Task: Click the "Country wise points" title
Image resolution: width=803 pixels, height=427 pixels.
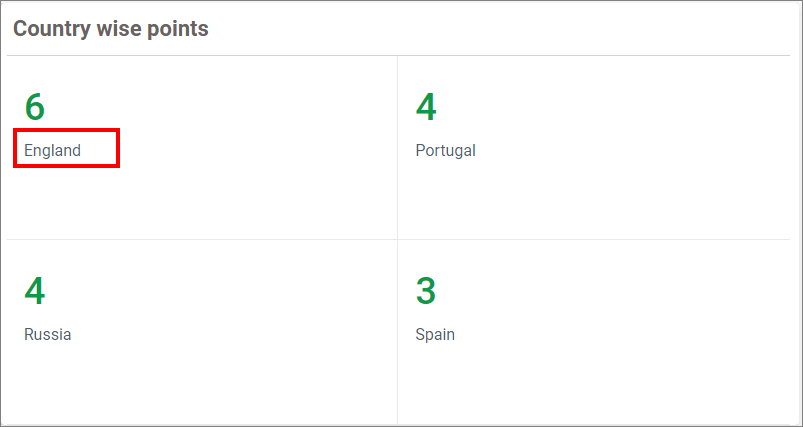Action: (x=111, y=29)
